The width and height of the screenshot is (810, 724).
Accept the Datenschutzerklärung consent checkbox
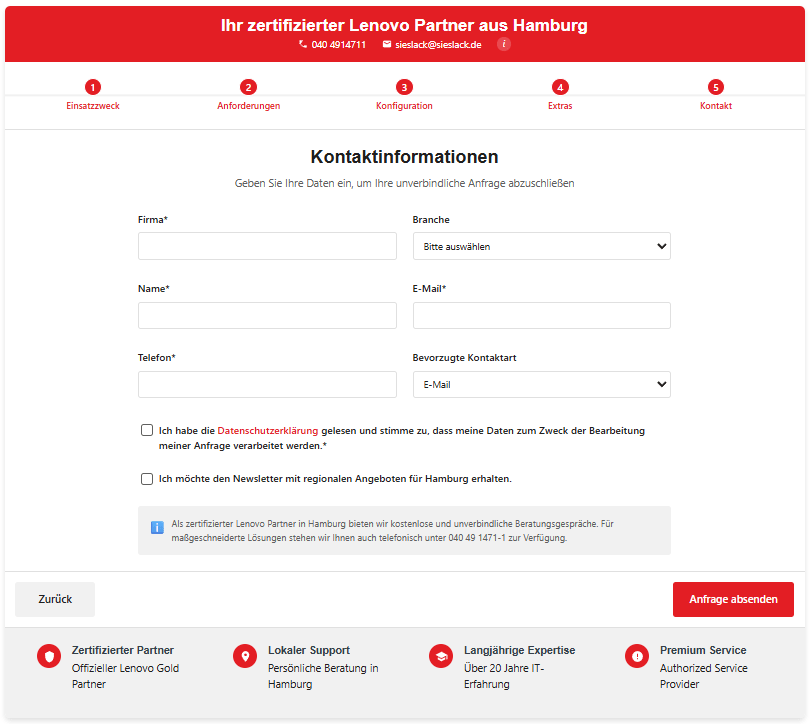147,430
